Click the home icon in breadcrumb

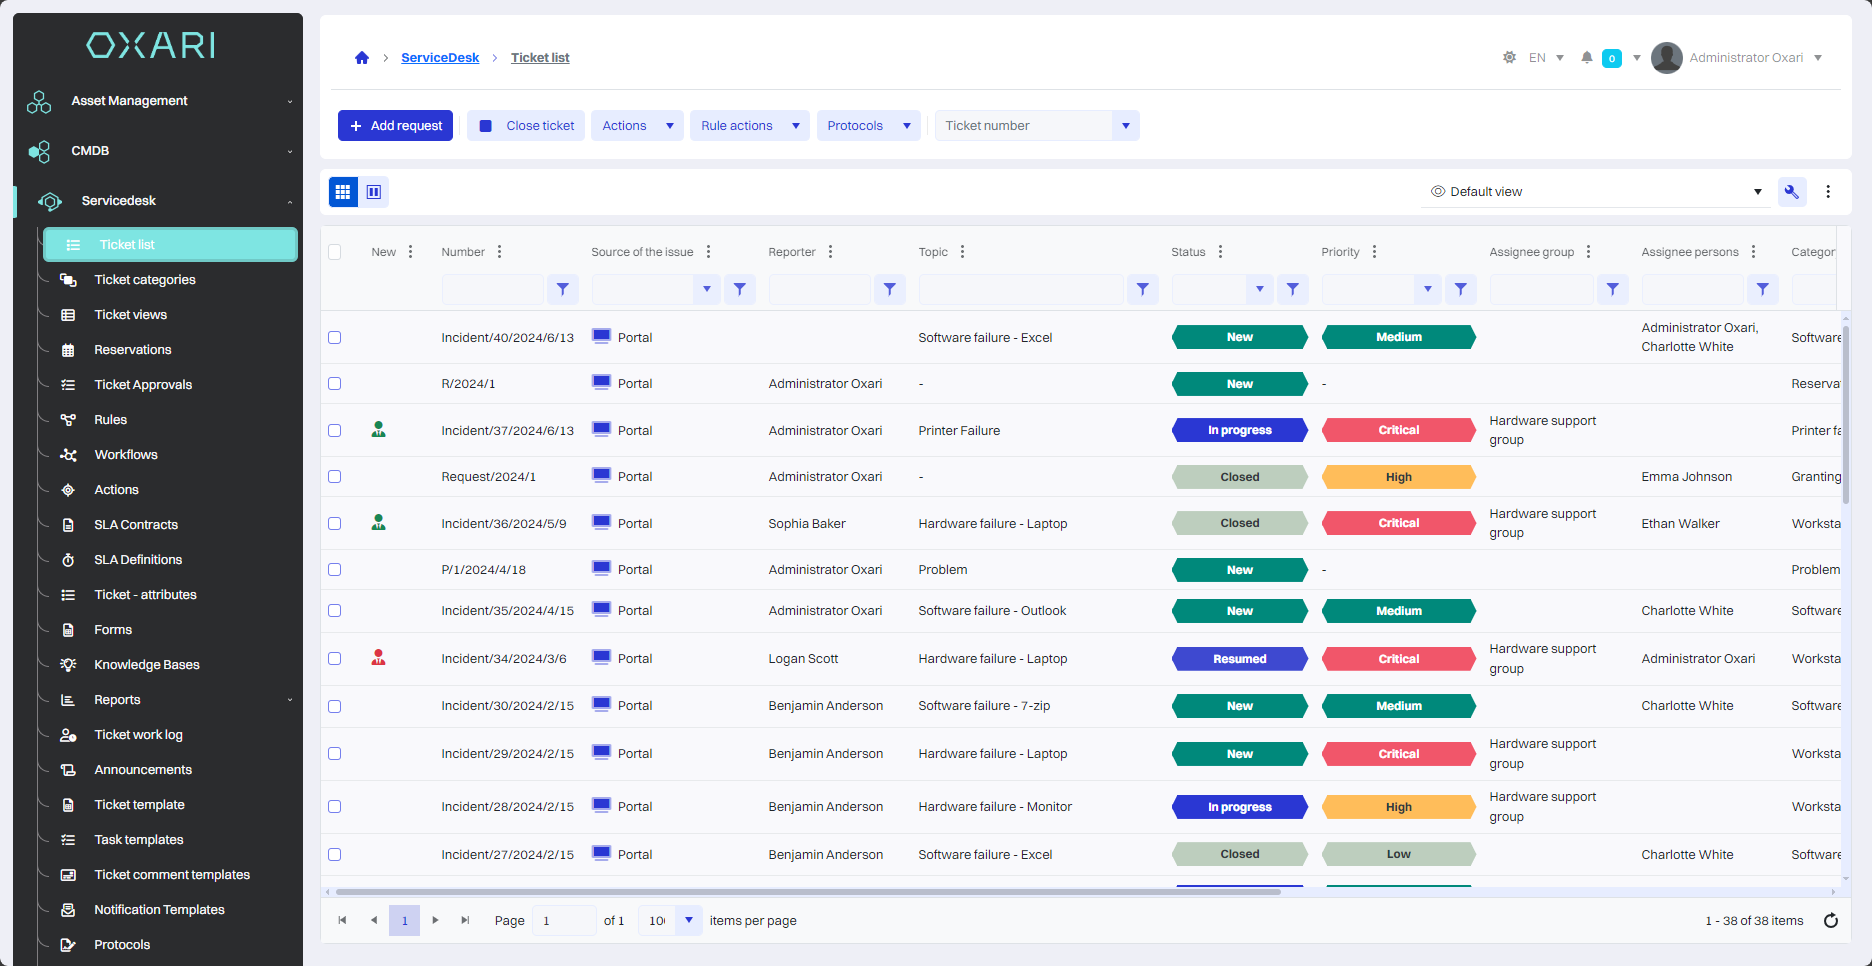(362, 58)
